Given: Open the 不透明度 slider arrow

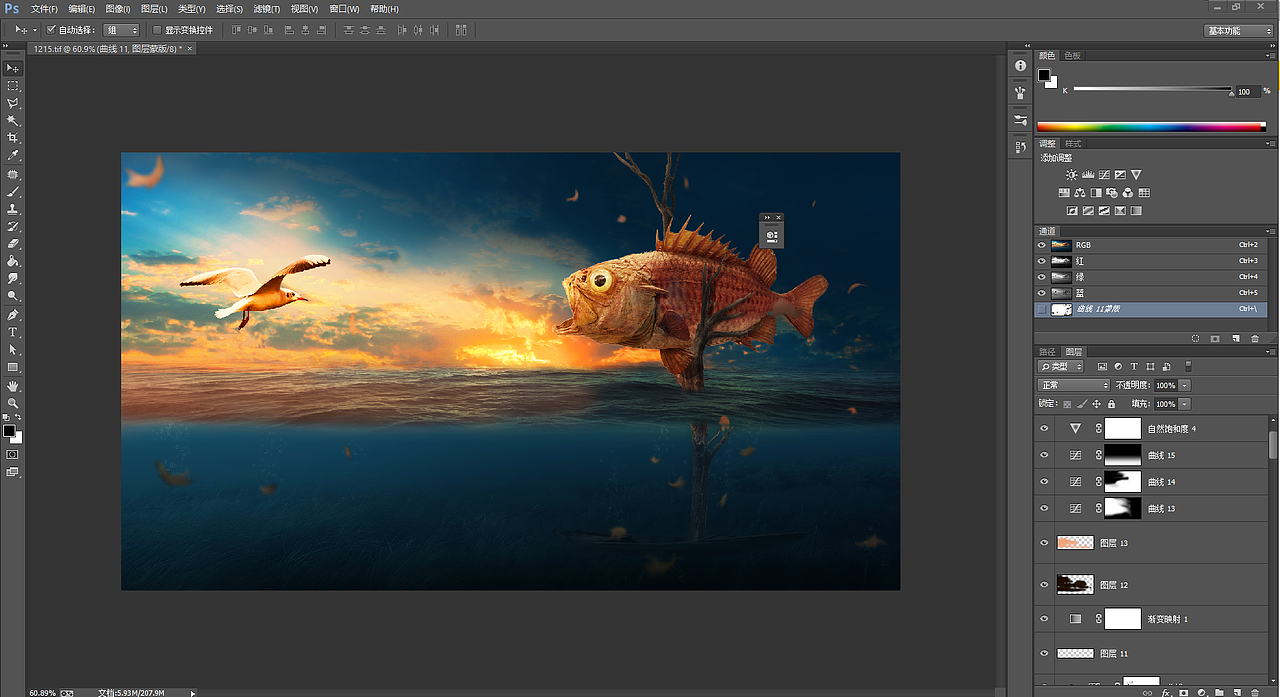Looking at the screenshot, I should [1185, 385].
